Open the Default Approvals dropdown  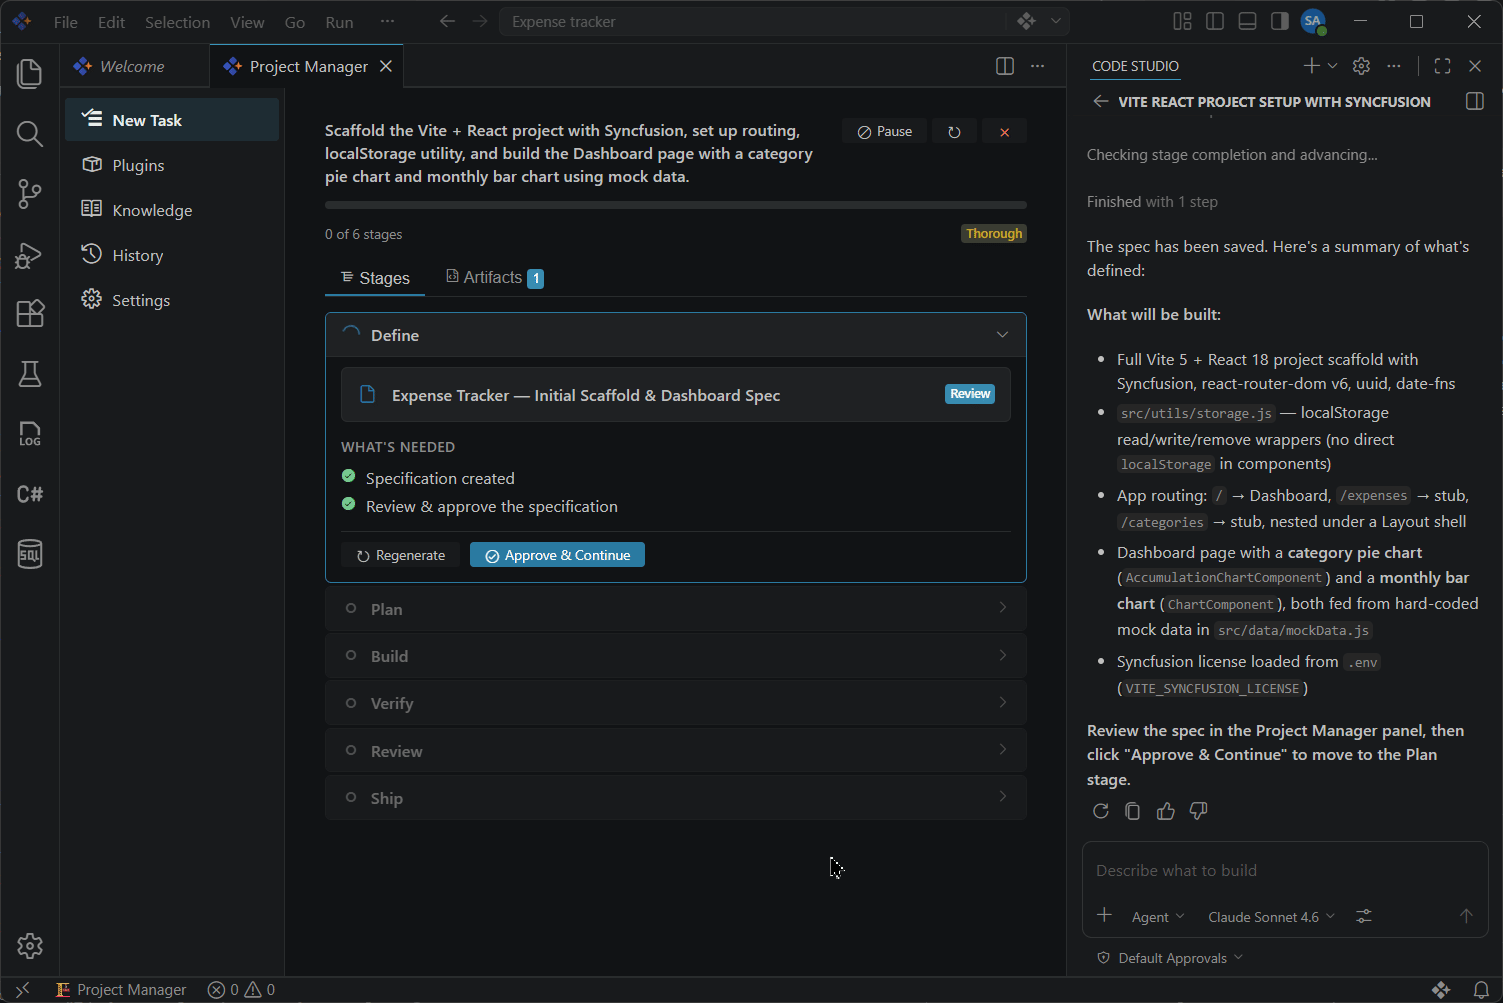click(1170, 958)
